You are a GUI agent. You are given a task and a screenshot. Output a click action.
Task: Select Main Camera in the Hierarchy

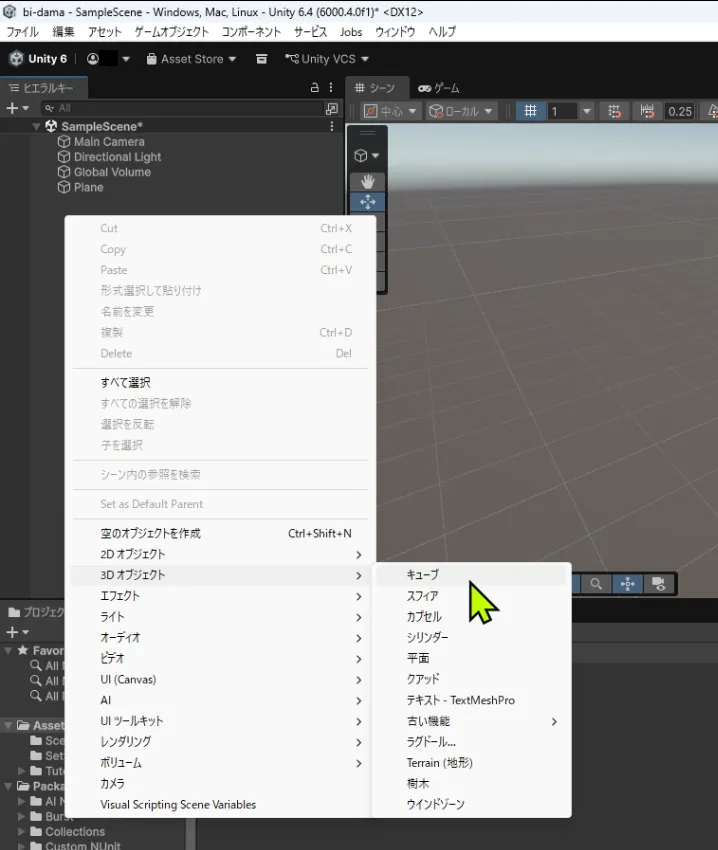(x=109, y=141)
